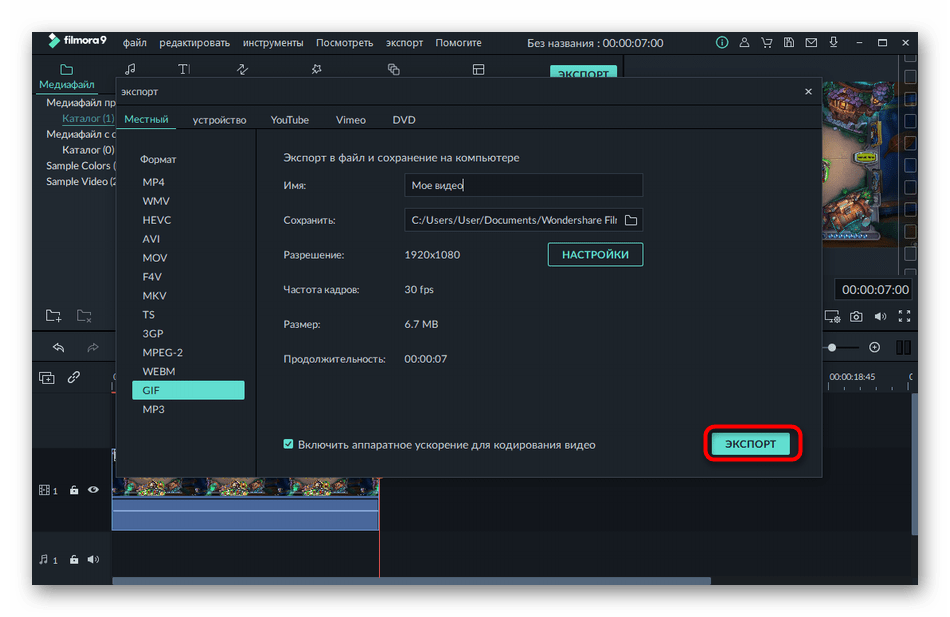Open the инструменты menu
Image resolution: width=950 pixels, height=617 pixels.
(272, 43)
